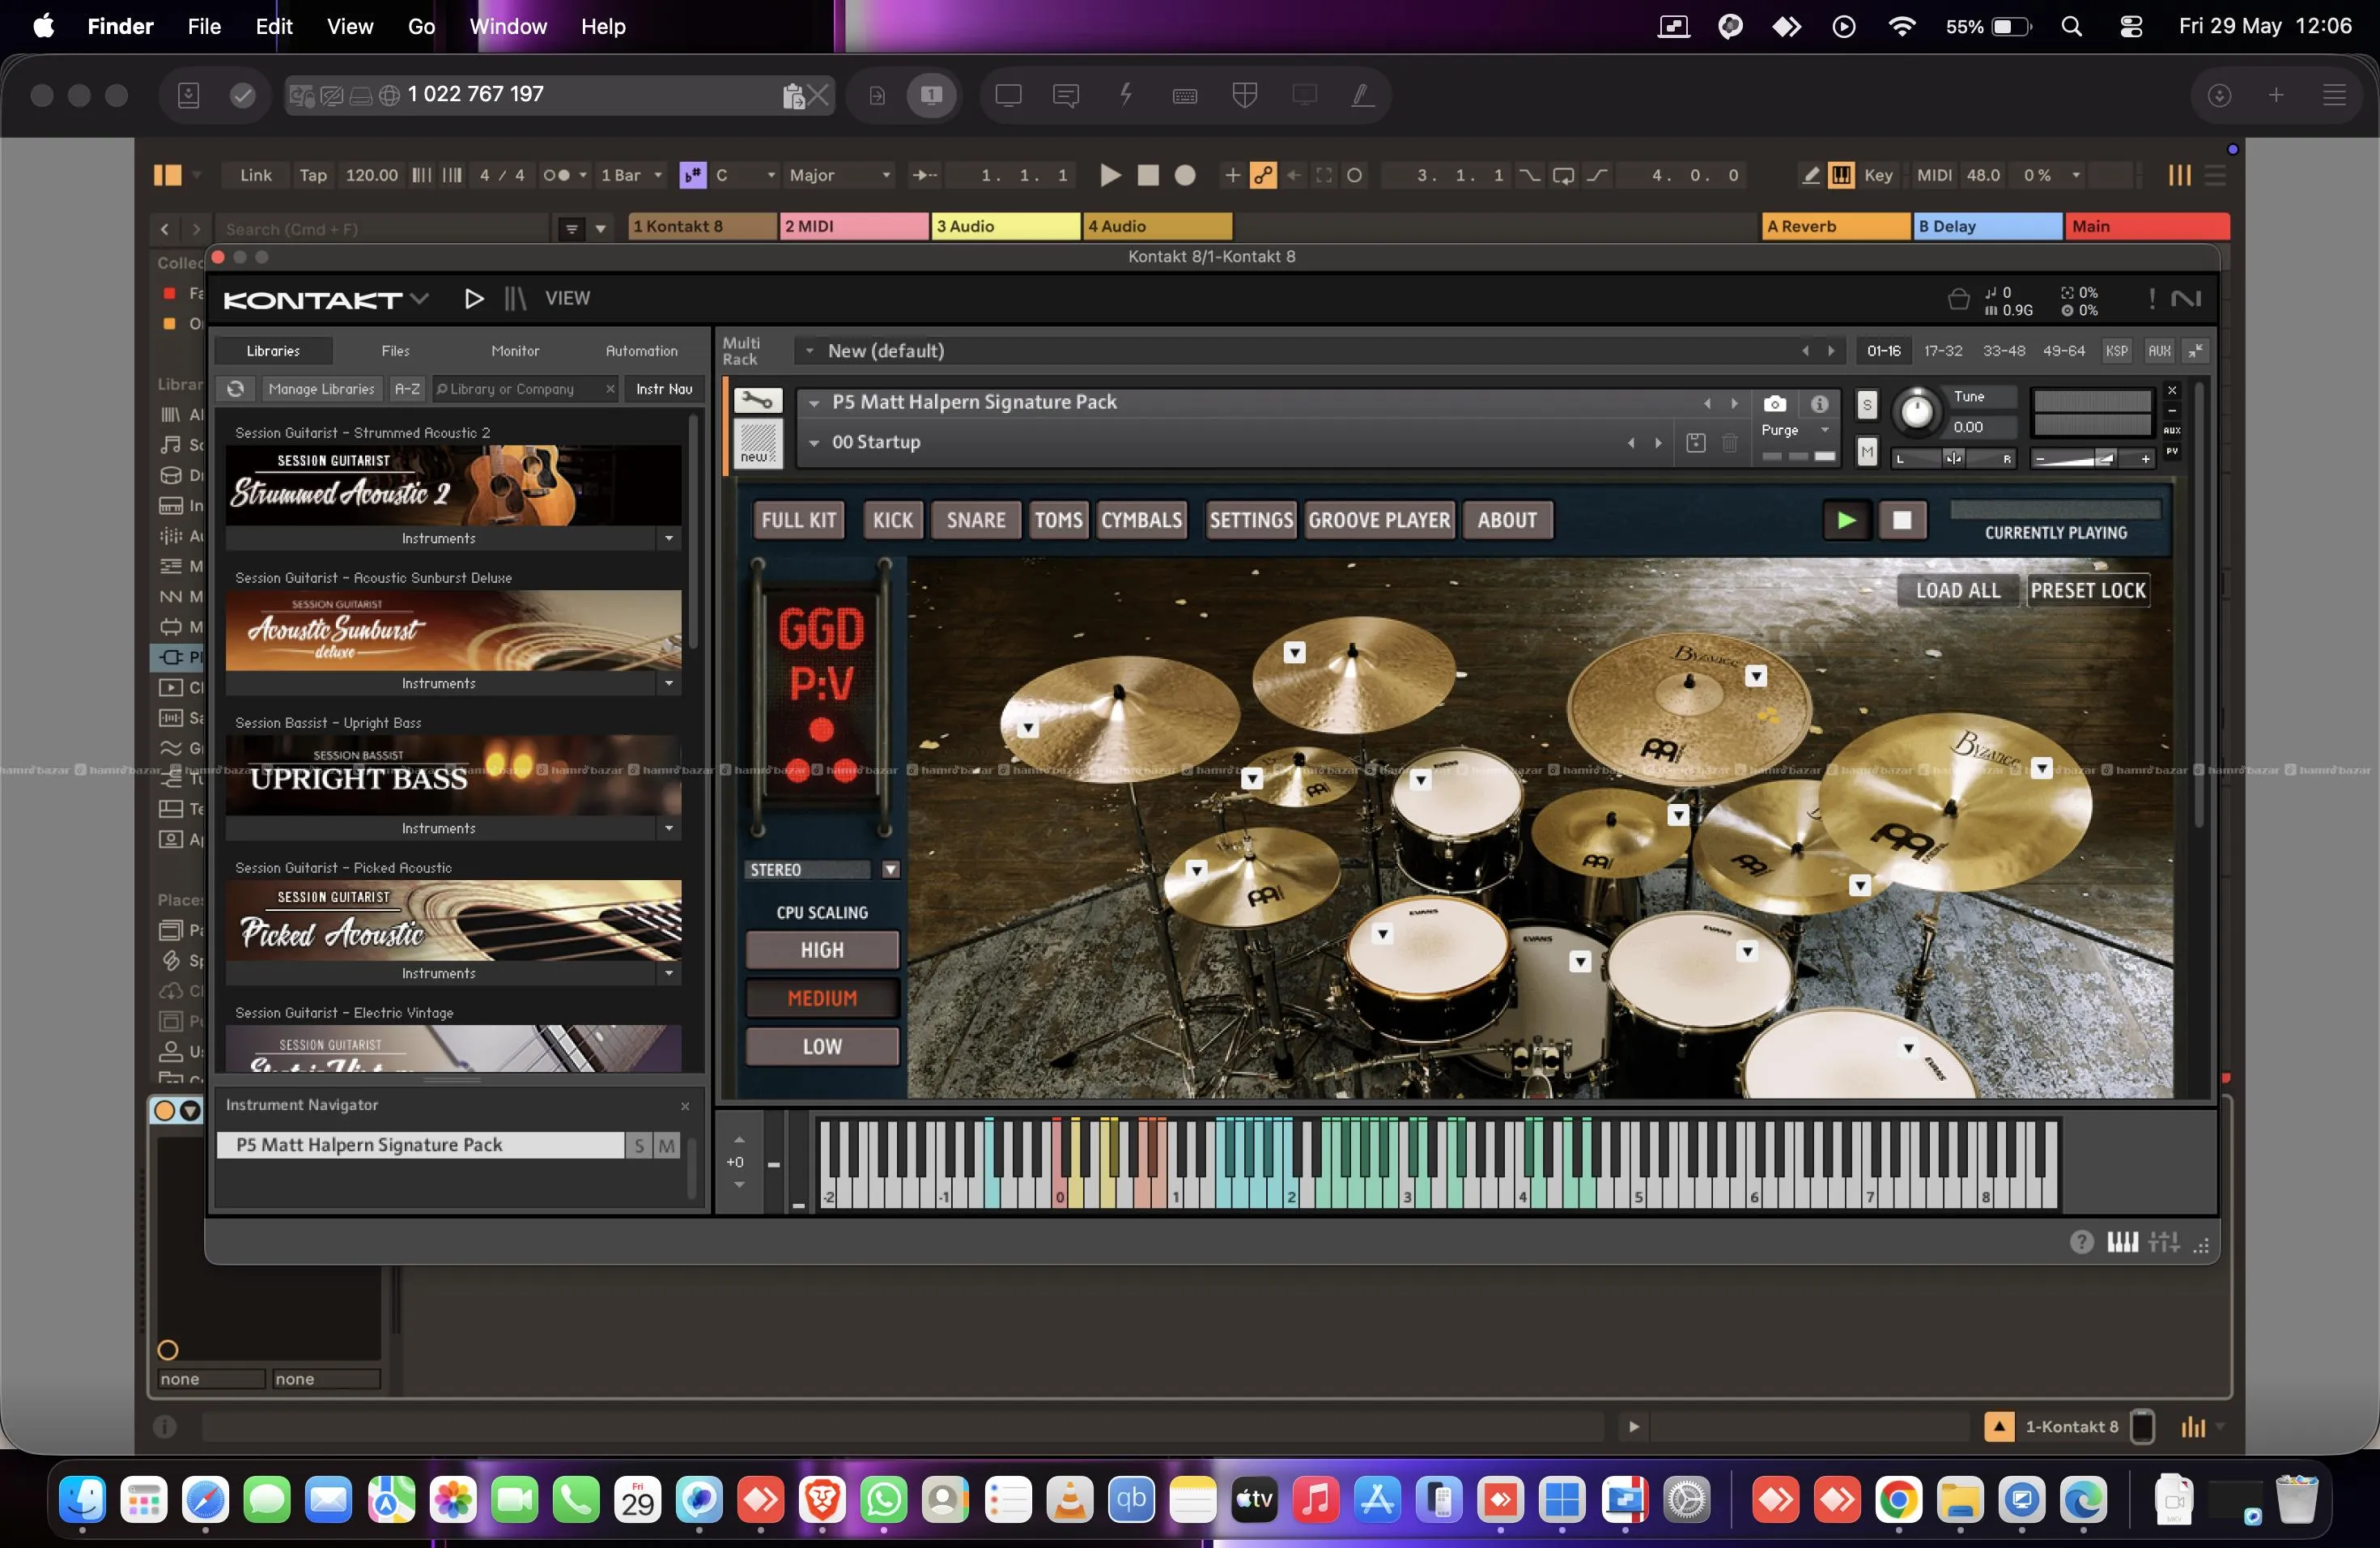
Task: Expand Strummed Acoustic 2 Instruments dropdown
Action: pos(668,538)
